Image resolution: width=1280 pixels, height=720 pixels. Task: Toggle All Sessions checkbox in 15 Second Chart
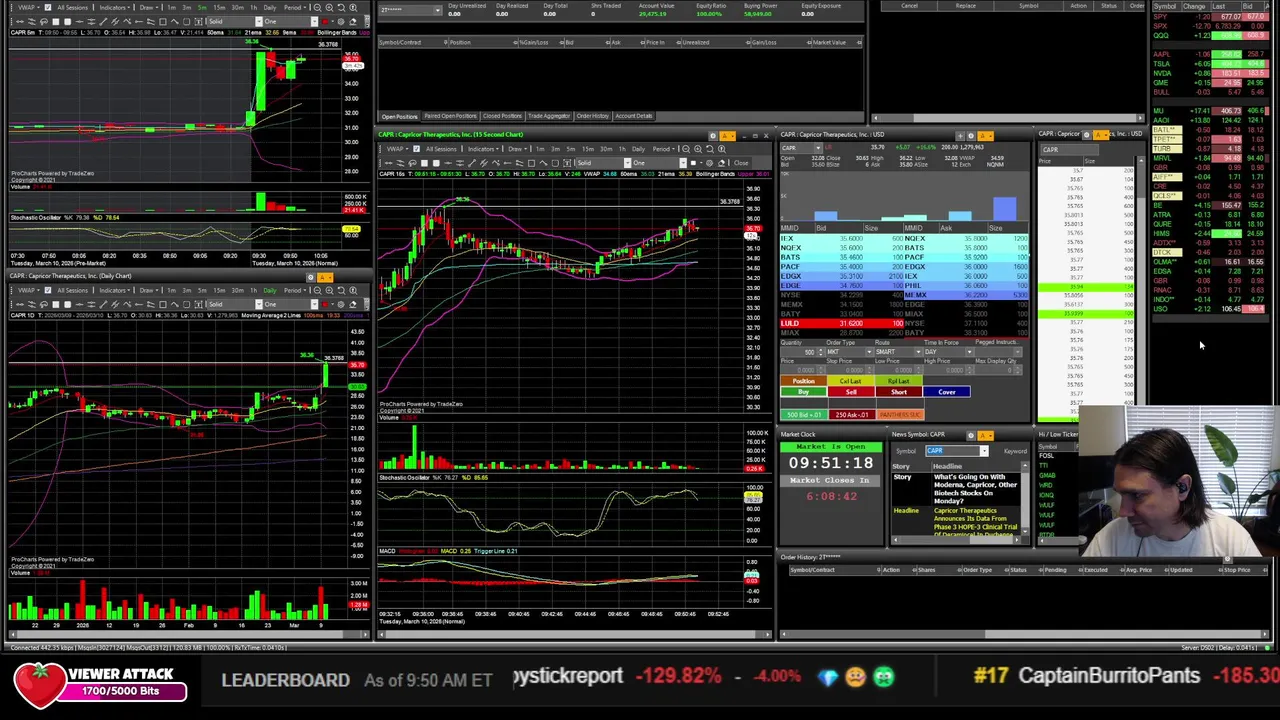417,149
